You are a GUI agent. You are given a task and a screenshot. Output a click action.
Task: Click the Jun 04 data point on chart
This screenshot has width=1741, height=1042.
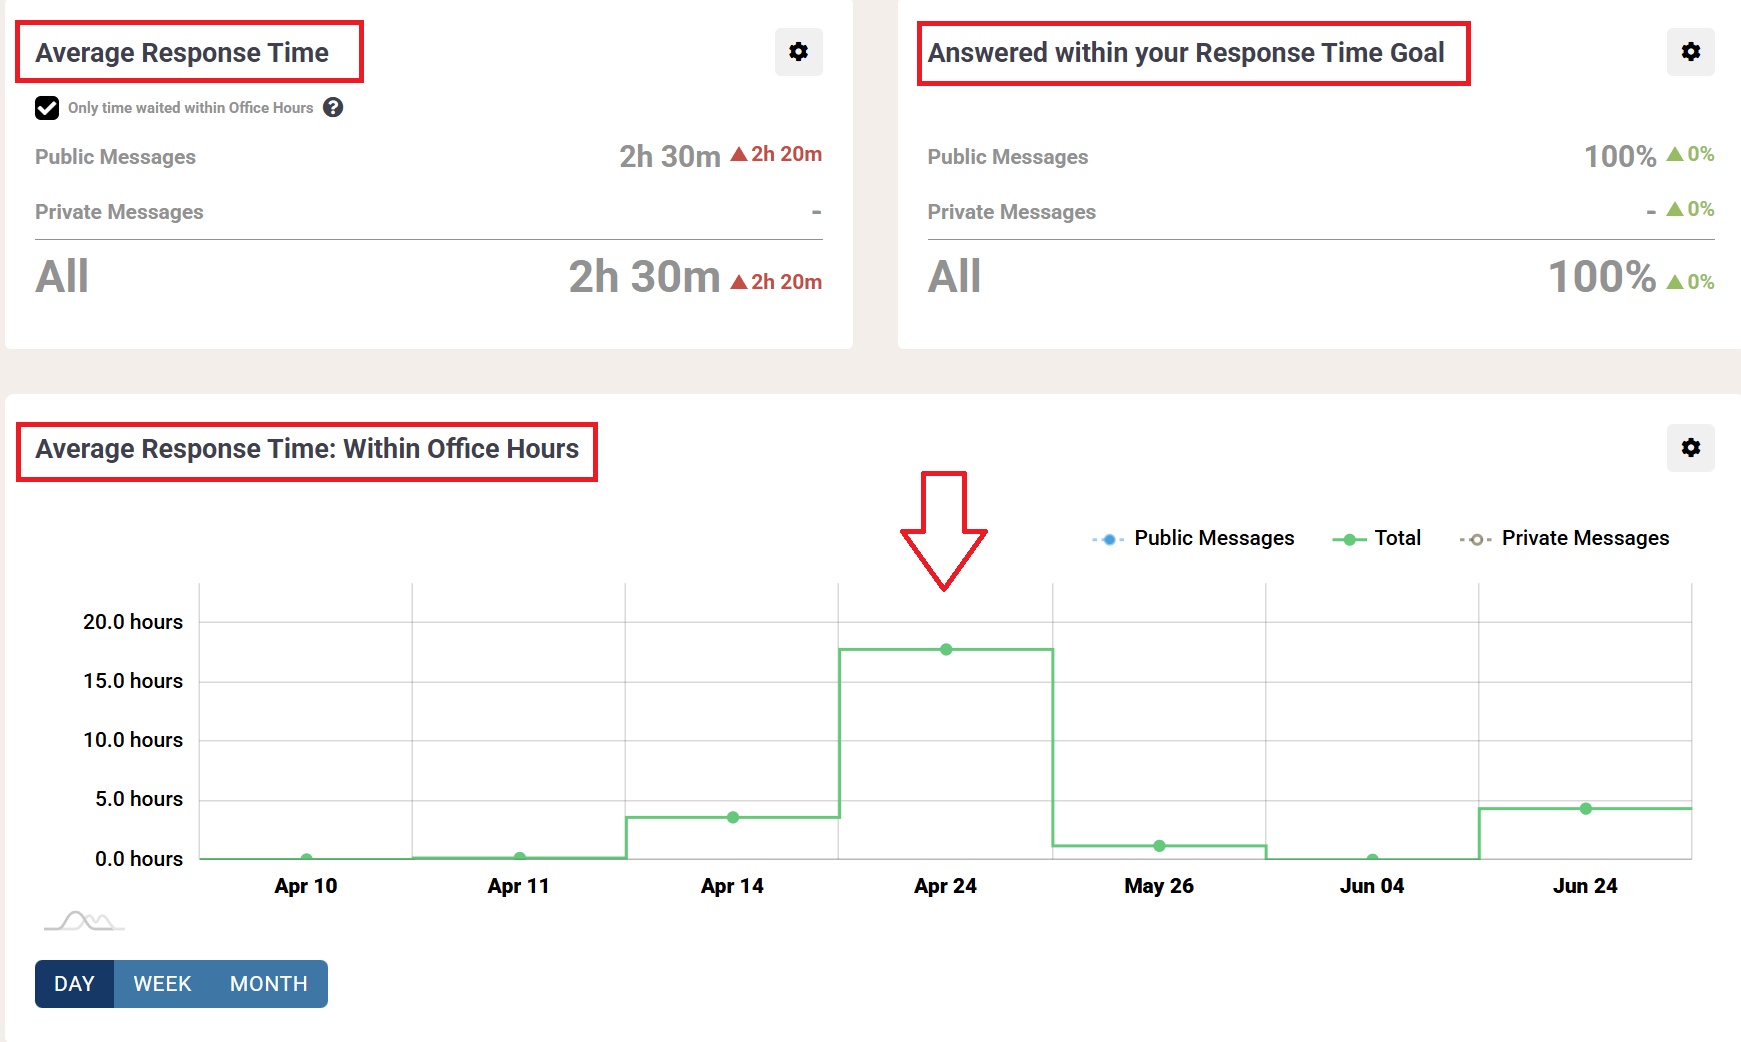tap(1373, 857)
